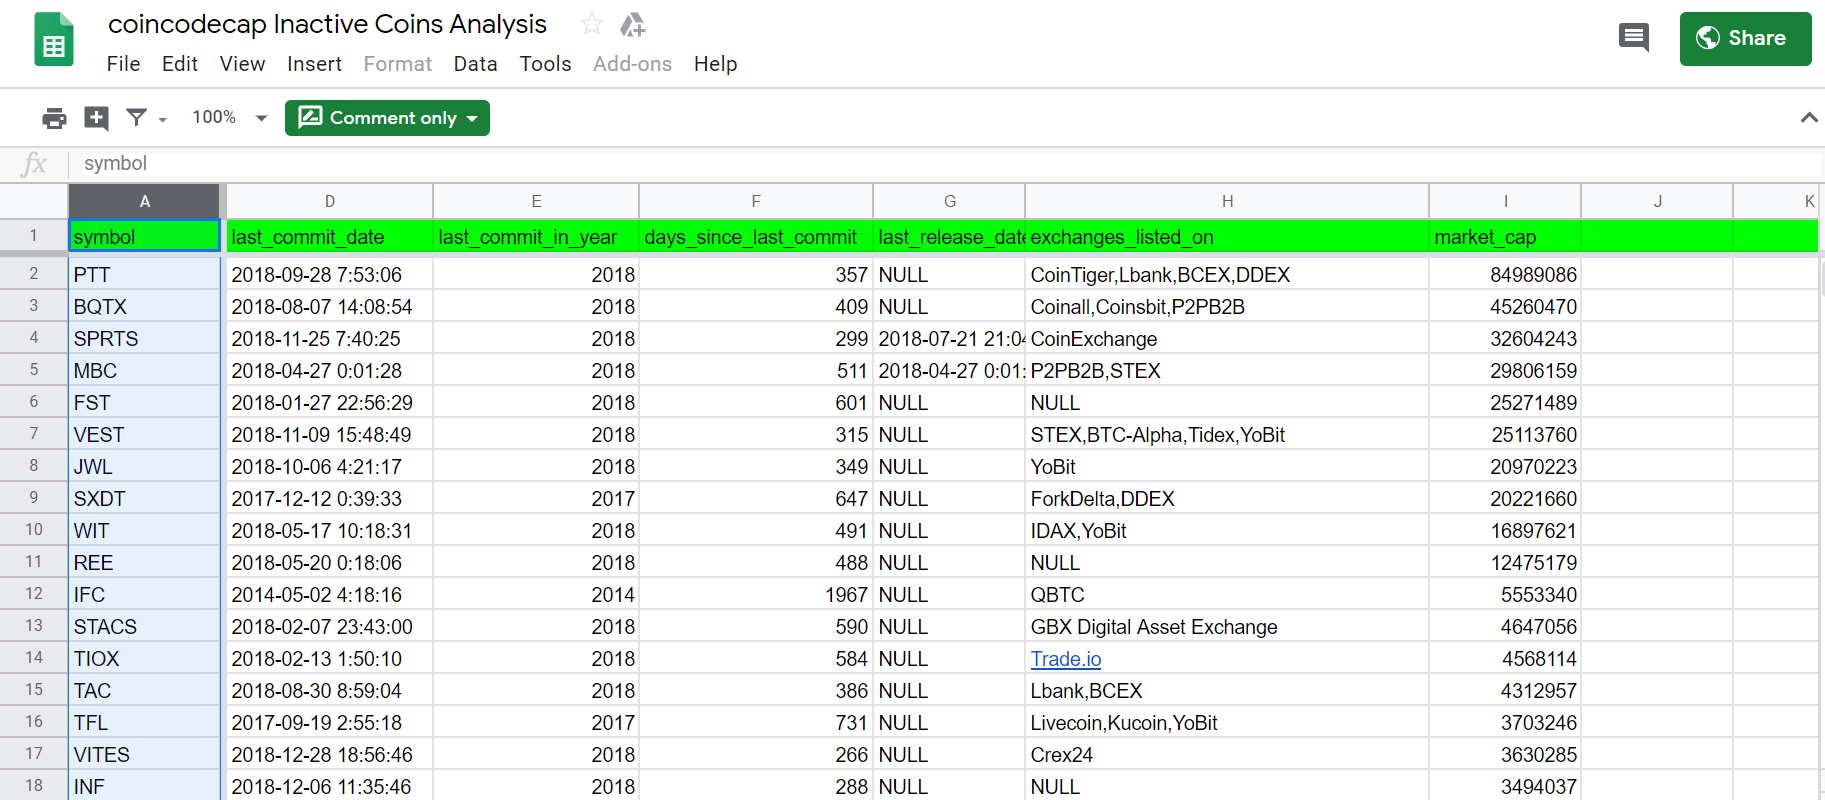Open the Trade.io link
1825x800 pixels.
(x=1066, y=659)
